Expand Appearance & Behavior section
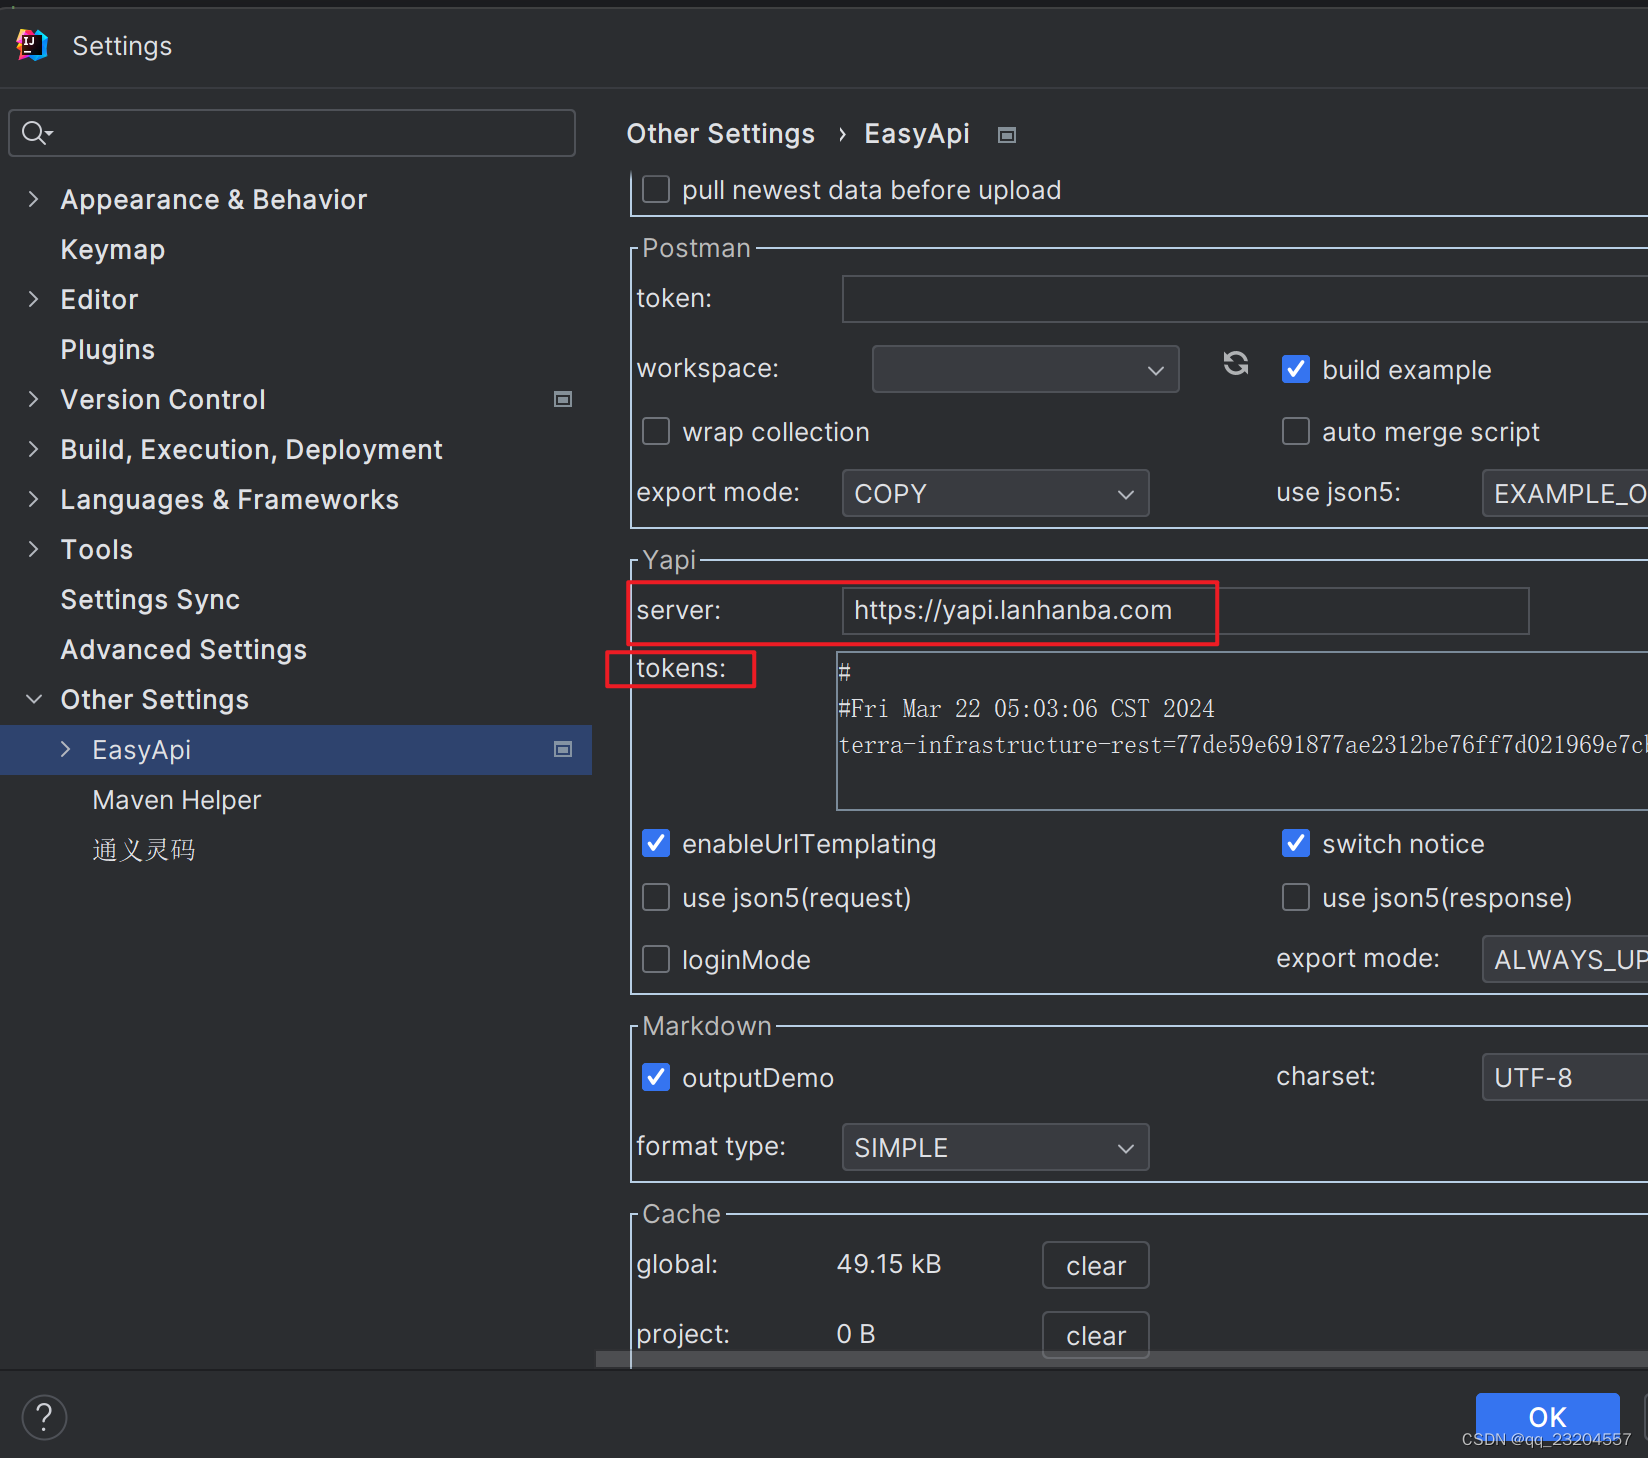Screen dimensions: 1648x1458 pyautogui.click(x=33, y=199)
